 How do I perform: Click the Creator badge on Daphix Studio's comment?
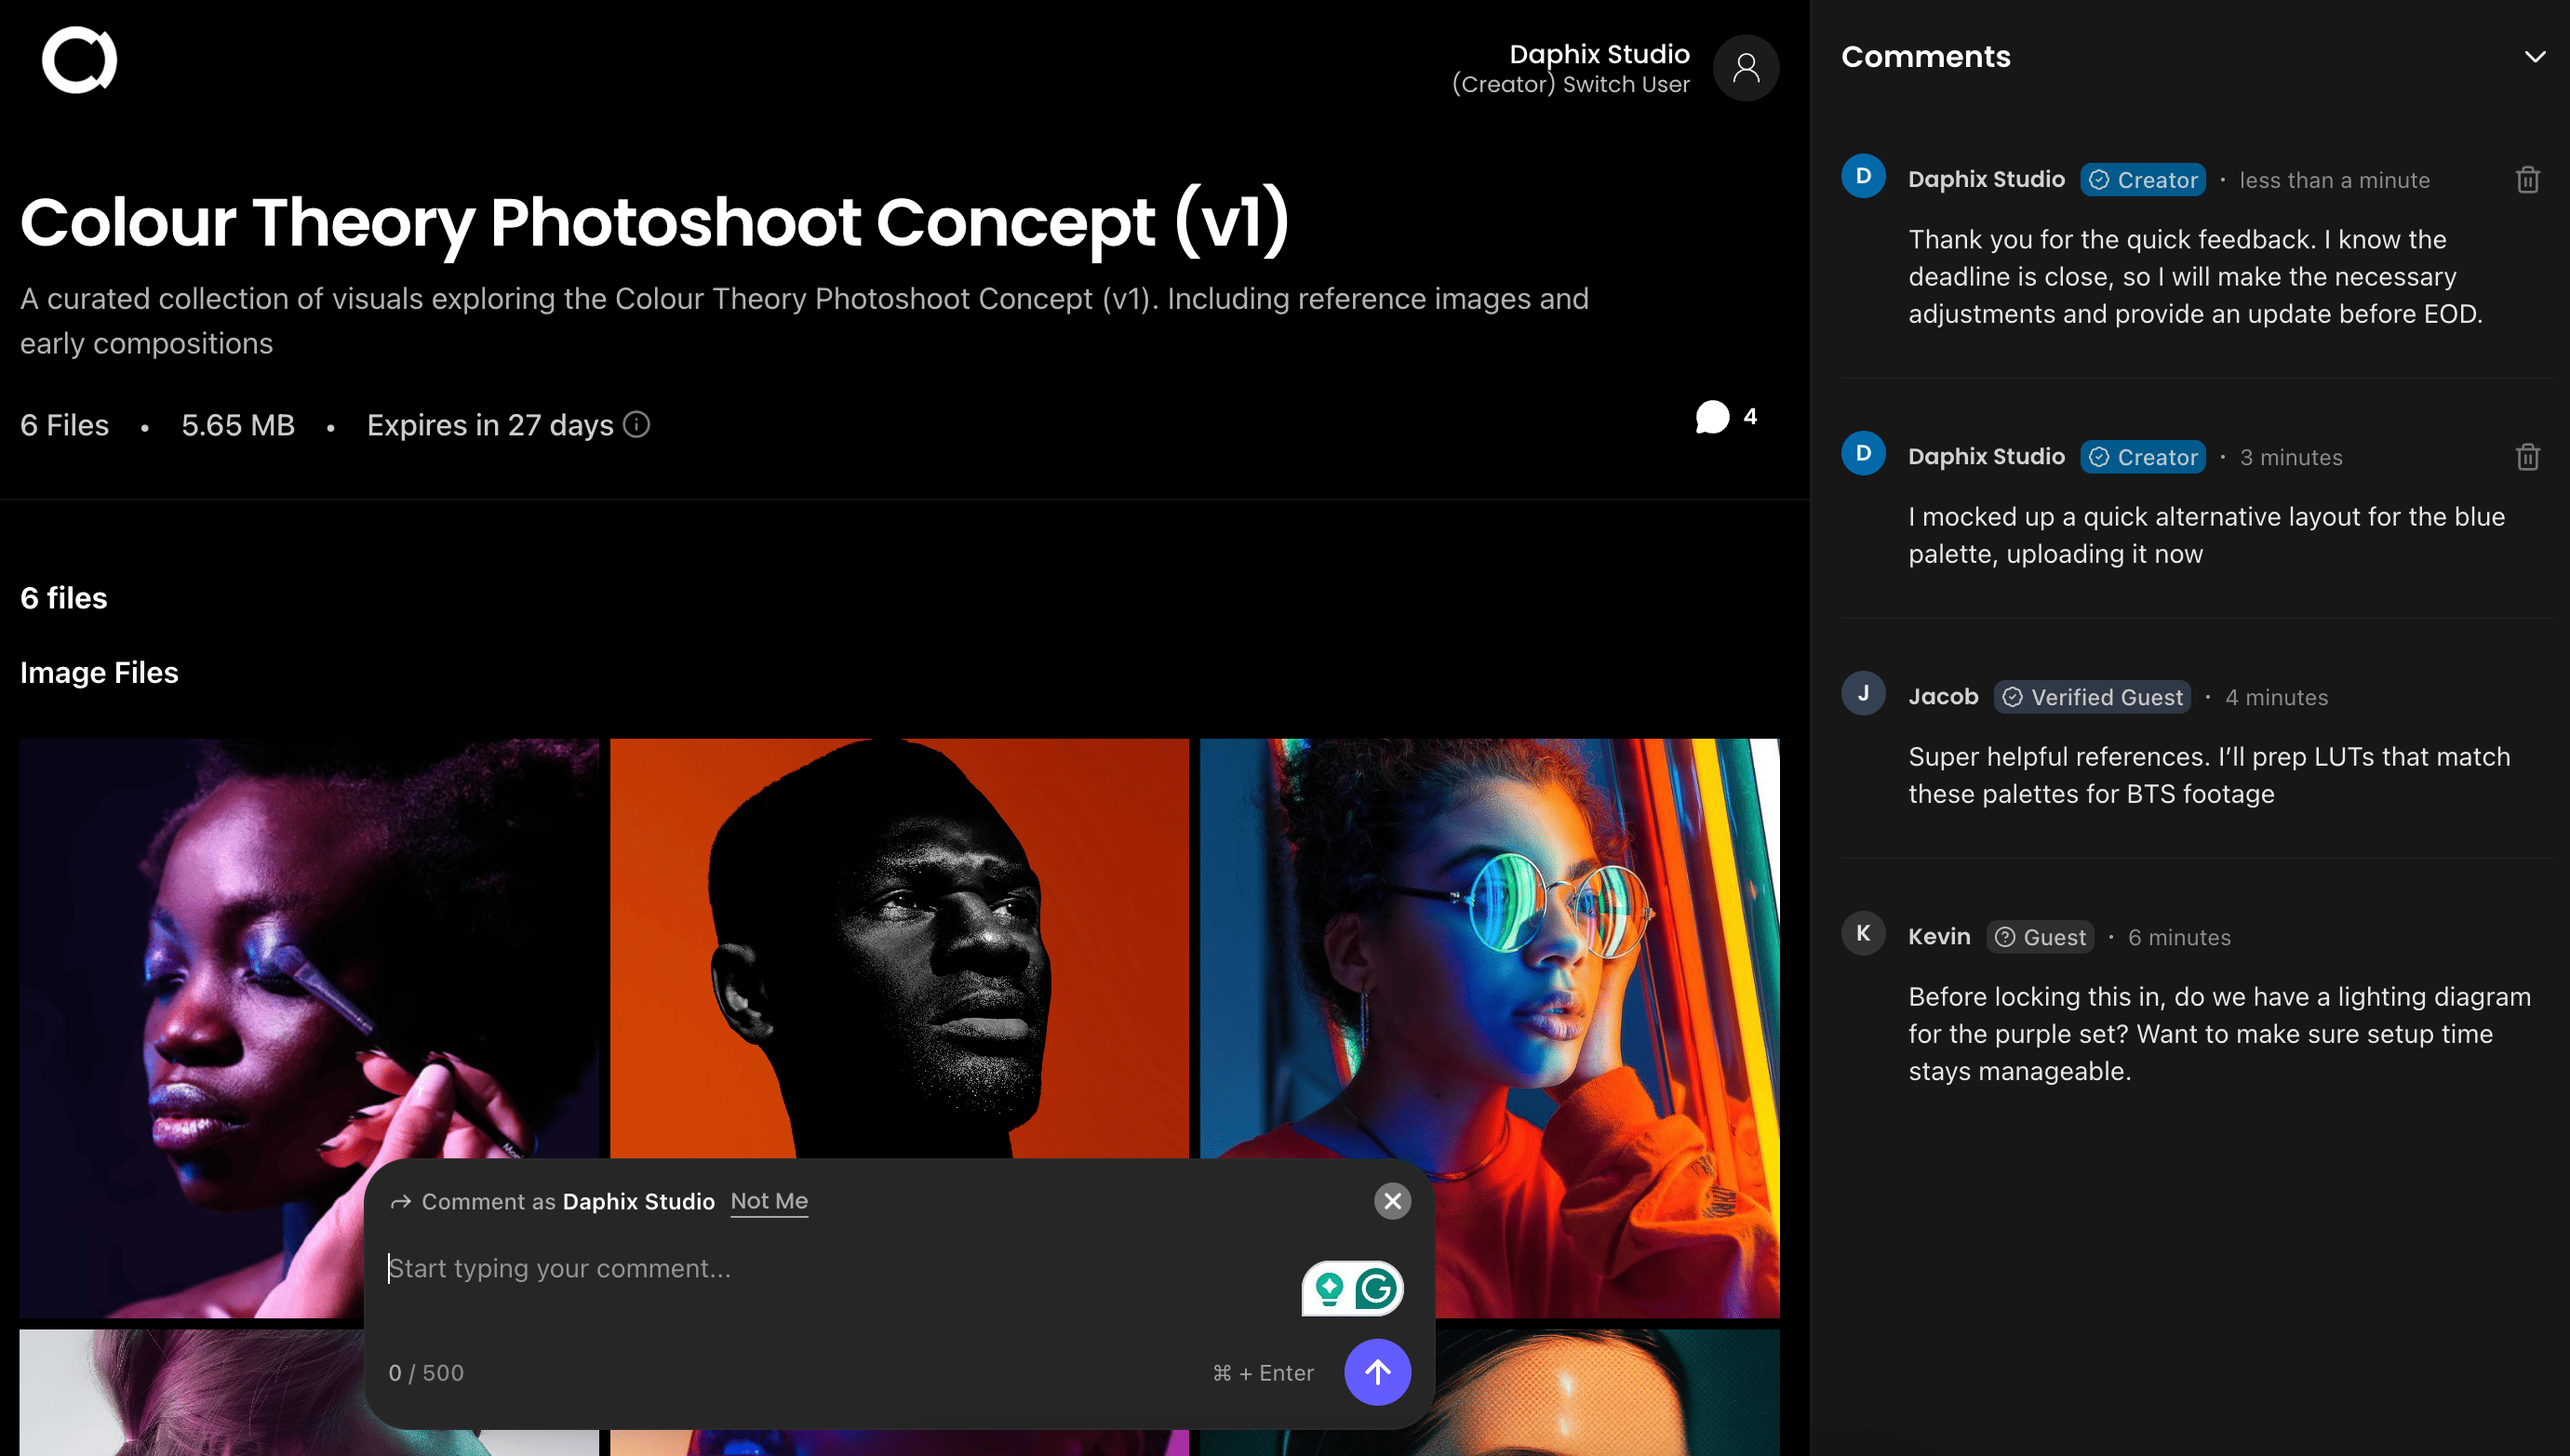[x=2143, y=179]
